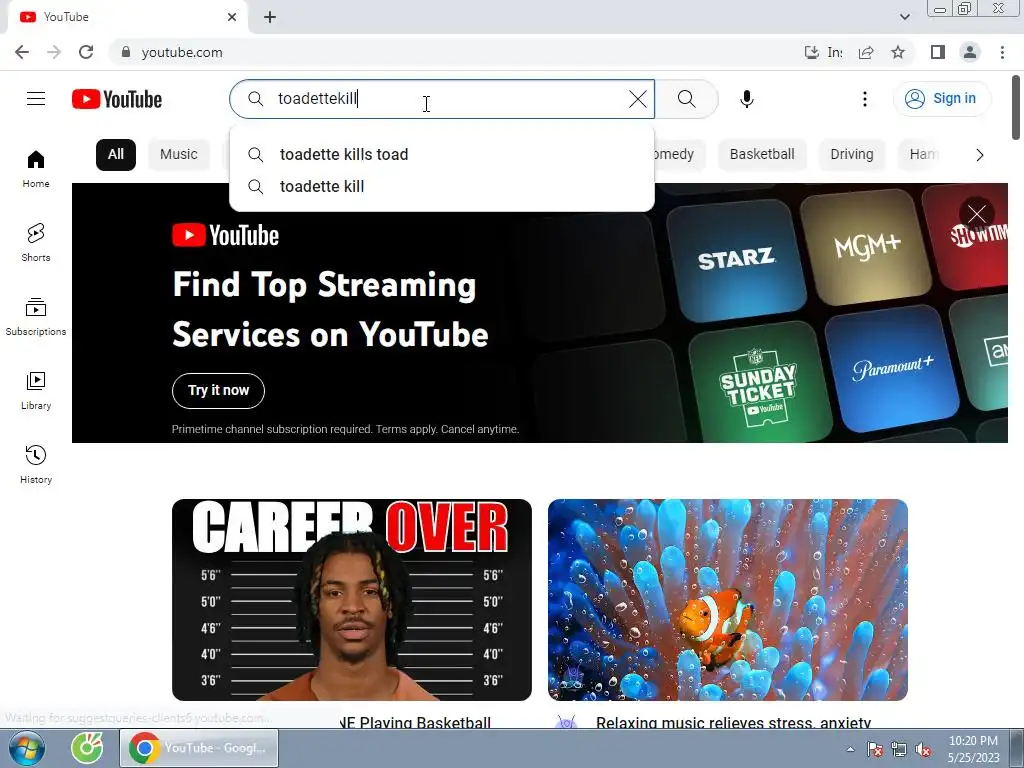Click the MGM+ tile in banner

coord(867,247)
